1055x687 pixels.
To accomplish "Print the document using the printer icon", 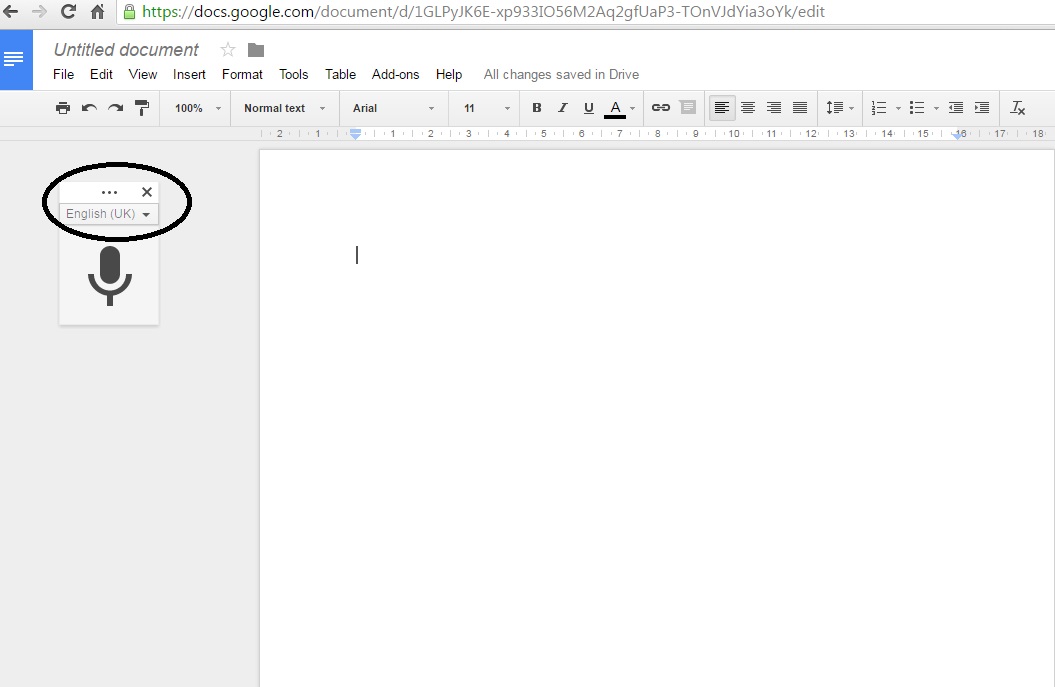I will pos(63,108).
